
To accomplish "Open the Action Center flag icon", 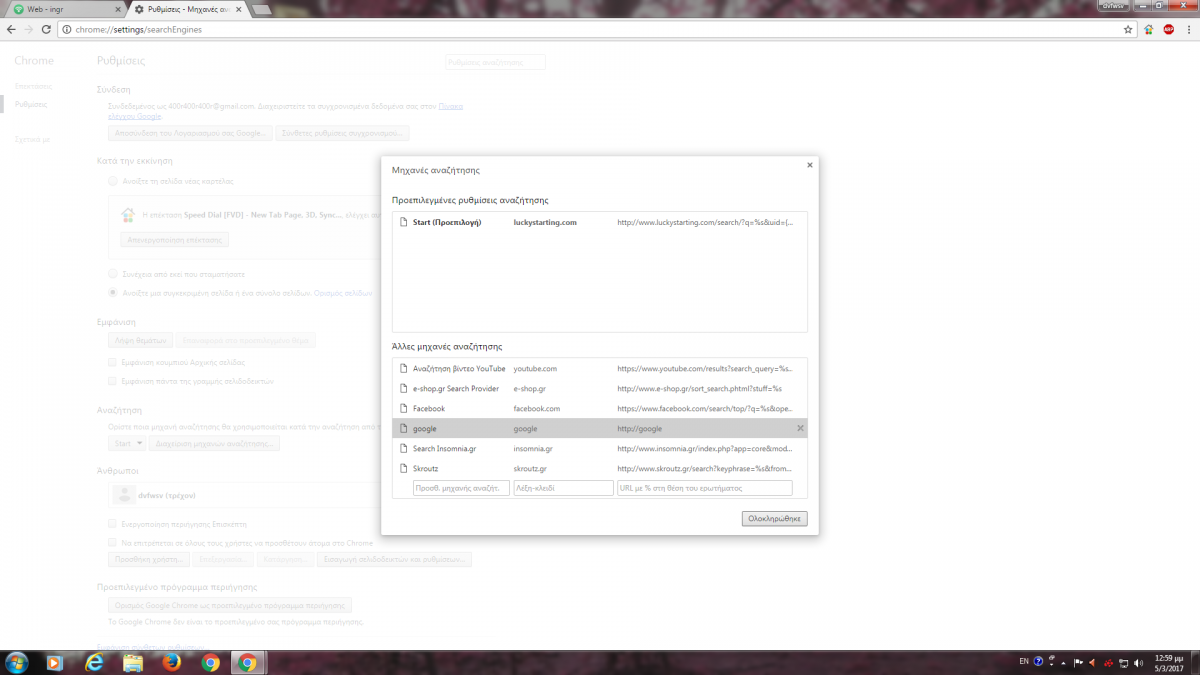I will (x=1076, y=662).
